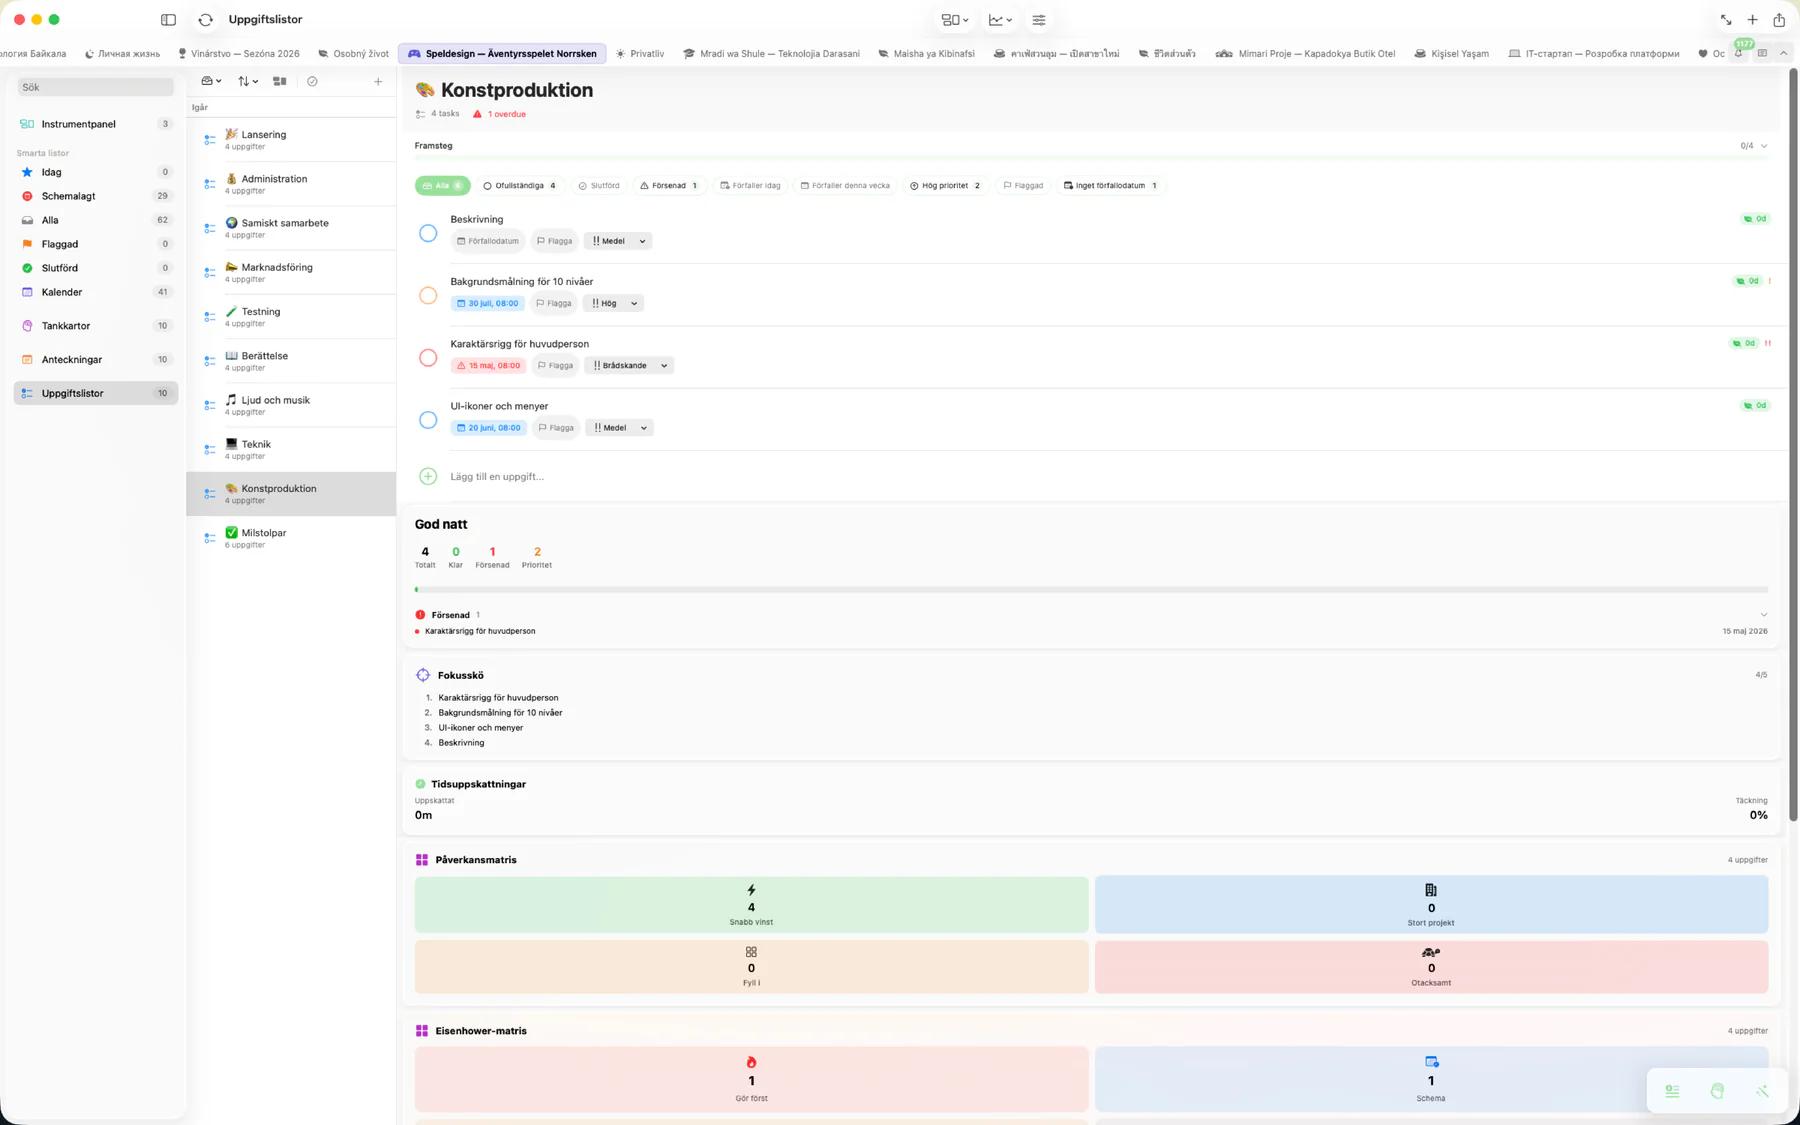Open the settings sliders icon in toolbar
Image resolution: width=1800 pixels, height=1125 pixels.
(1039, 20)
